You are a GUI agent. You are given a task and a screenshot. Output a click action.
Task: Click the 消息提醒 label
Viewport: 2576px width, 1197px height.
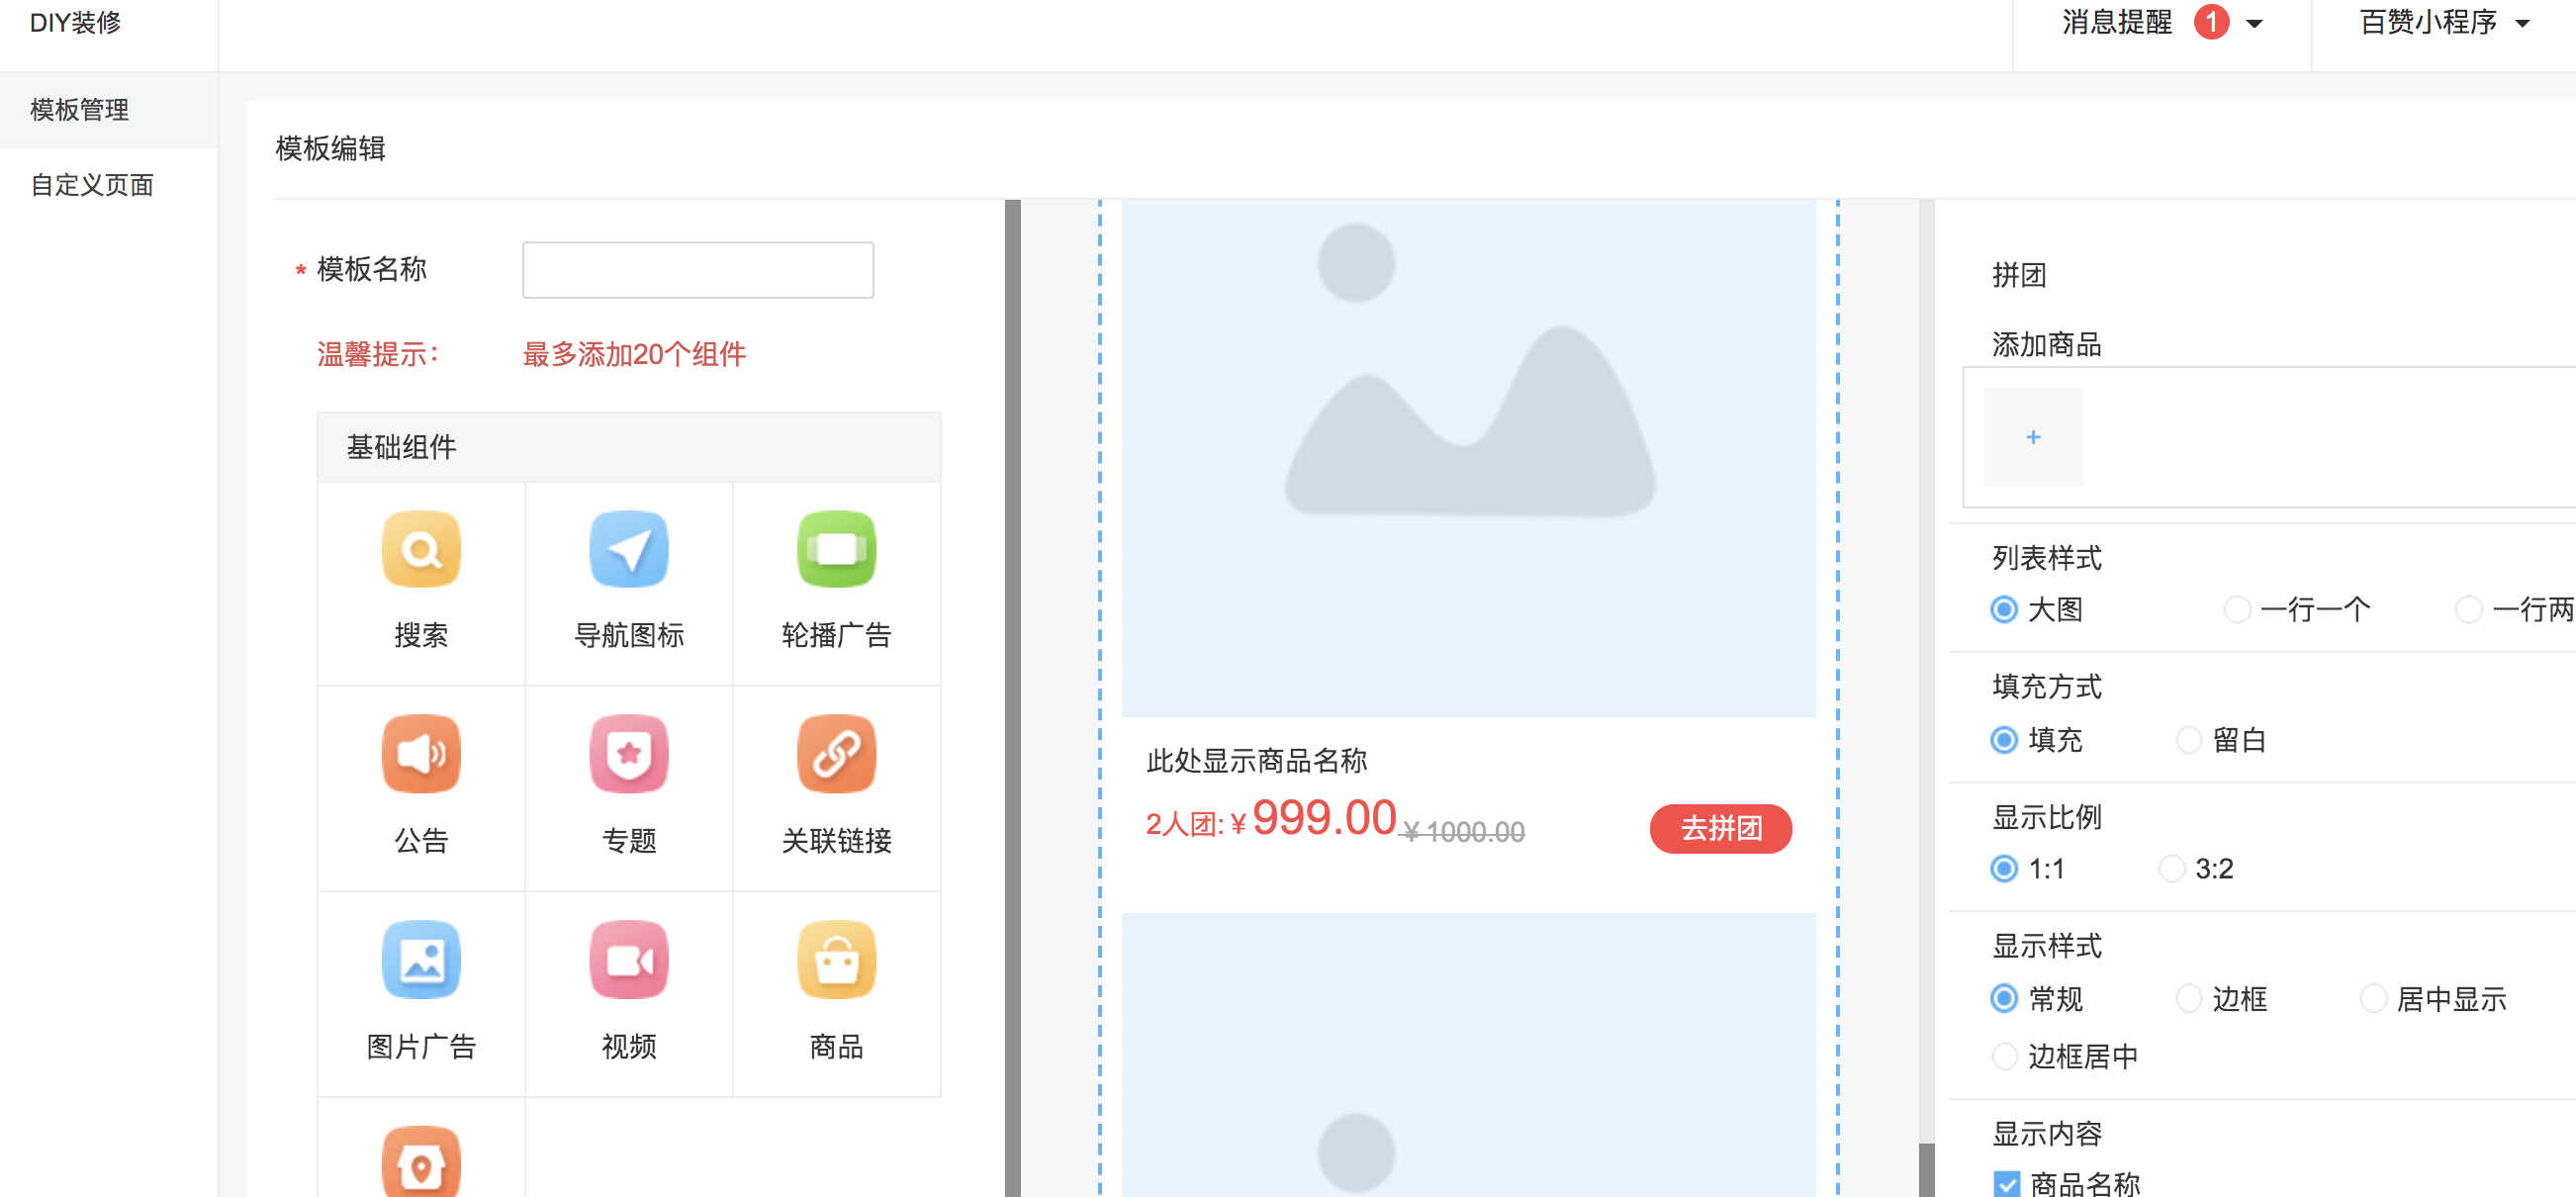pyautogui.click(x=2117, y=22)
